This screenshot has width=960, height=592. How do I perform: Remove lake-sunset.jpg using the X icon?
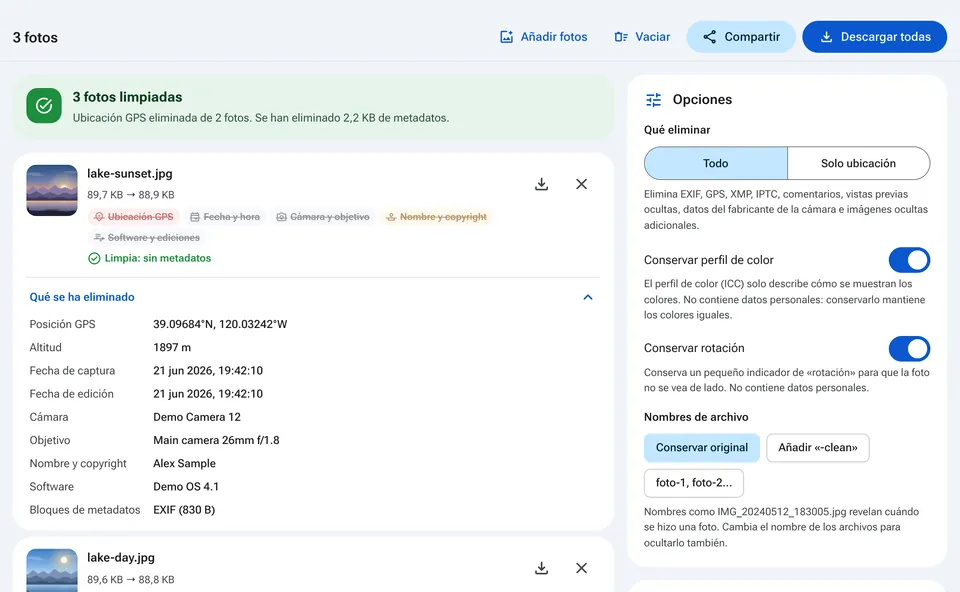point(582,184)
